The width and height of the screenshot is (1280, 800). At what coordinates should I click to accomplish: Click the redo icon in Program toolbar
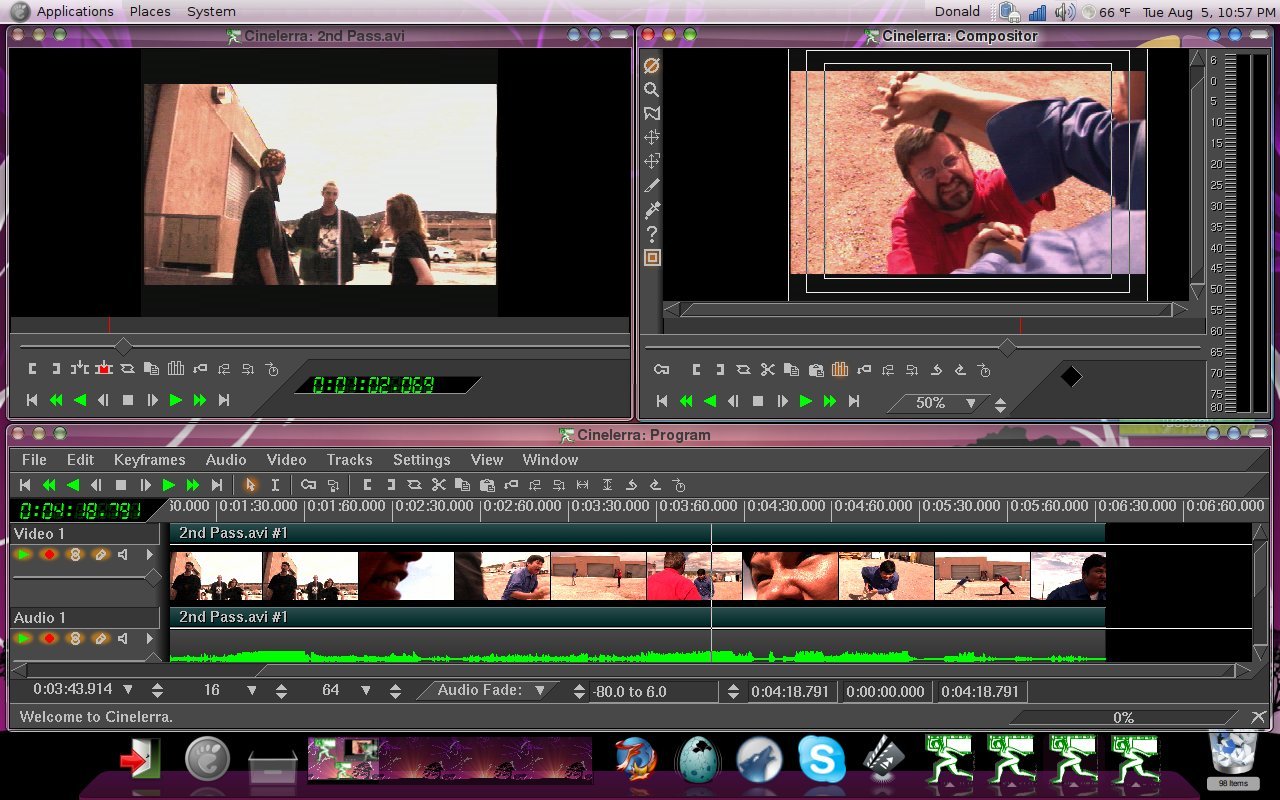click(655, 485)
